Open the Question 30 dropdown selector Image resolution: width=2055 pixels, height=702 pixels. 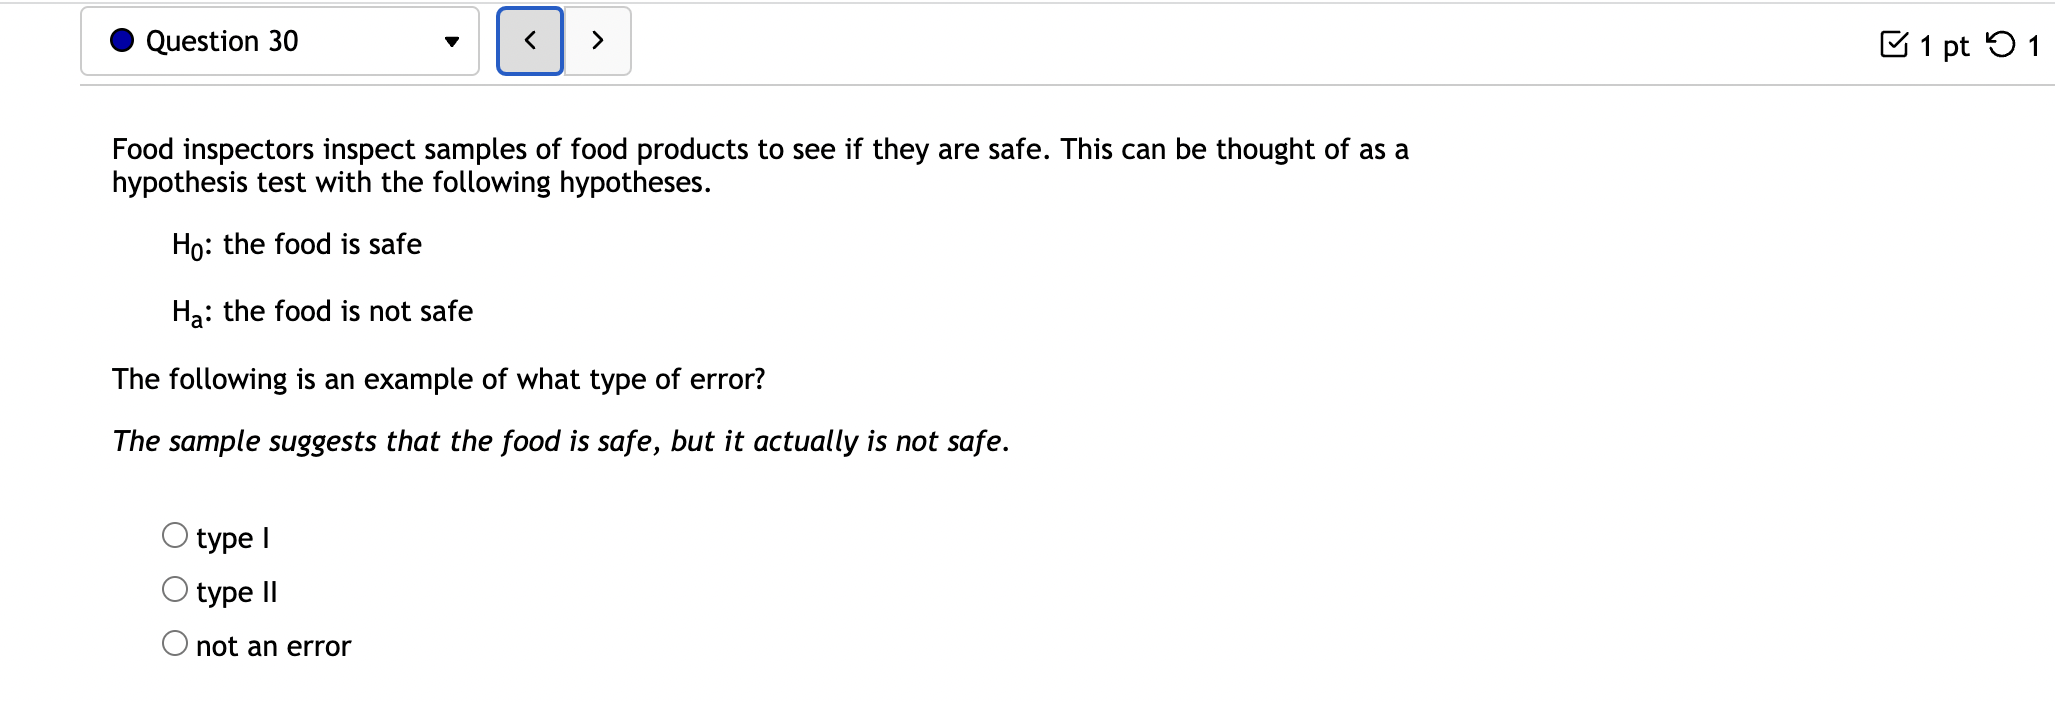pos(280,41)
